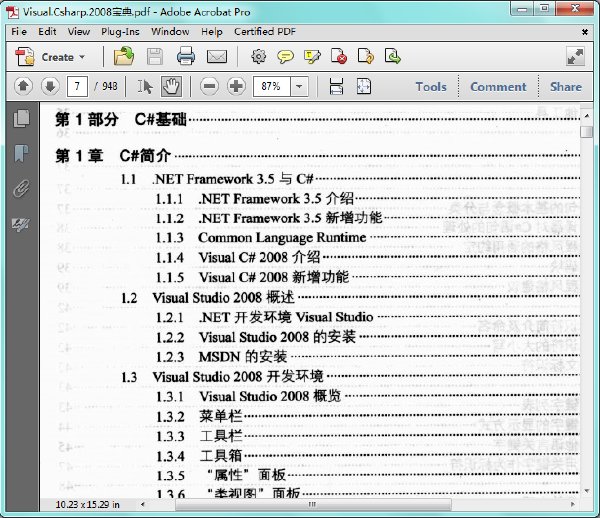Screen dimensions: 600x518
Task: Click the Create PDF icon
Action: [x=24, y=57]
